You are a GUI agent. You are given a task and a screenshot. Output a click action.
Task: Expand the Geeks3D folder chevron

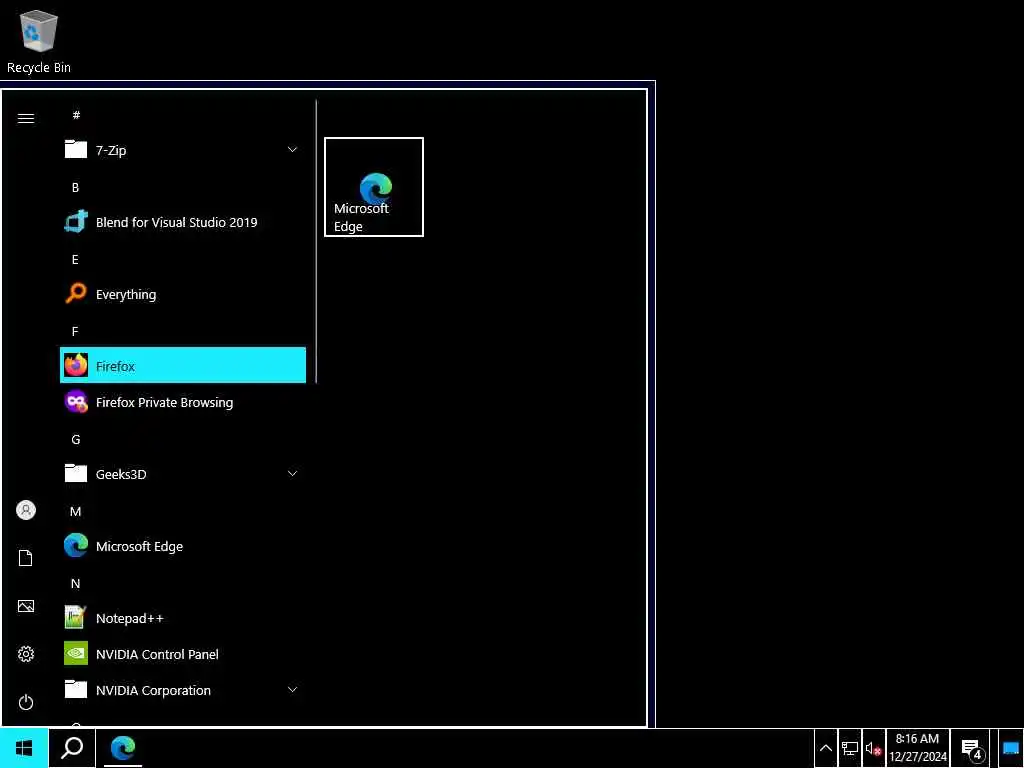tap(292, 473)
